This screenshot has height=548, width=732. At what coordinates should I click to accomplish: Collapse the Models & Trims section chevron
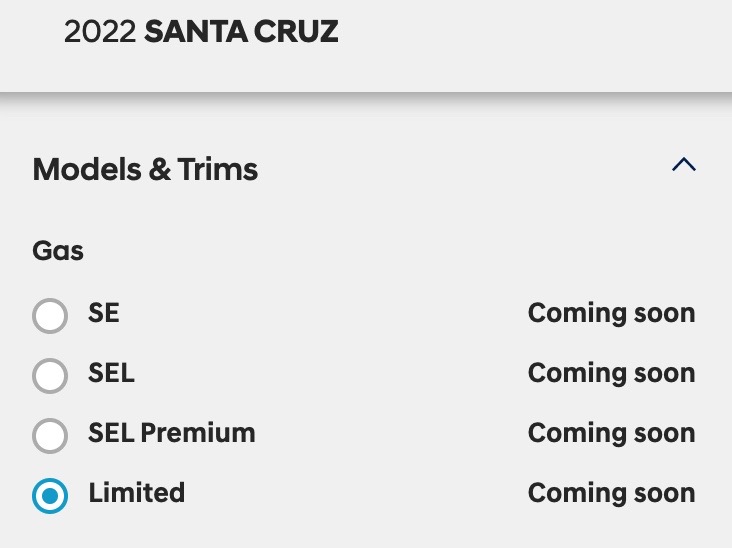[684, 165]
